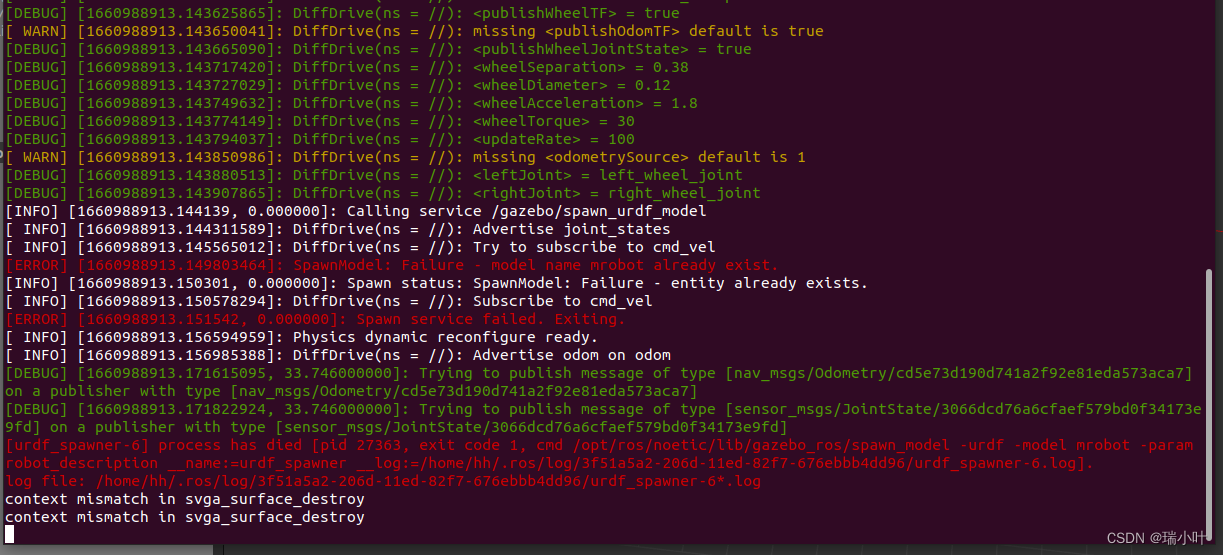
Task: Click the "<rightJoint> = right_wheel_joint" text
Action: coord(617,193)
